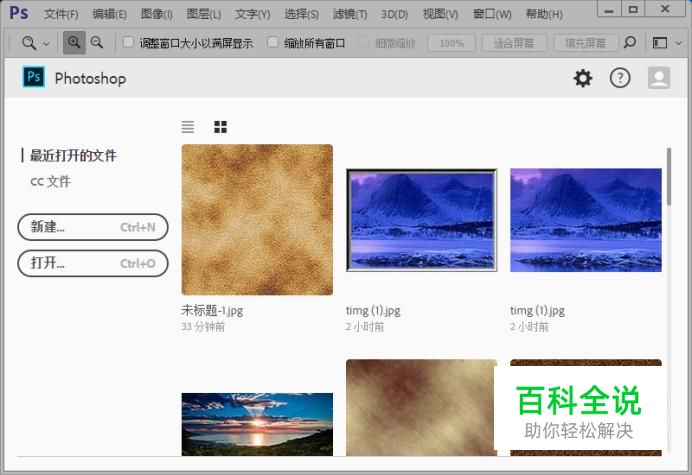The image size is (692, 475).
Task: Click the Photoshop logo on start screen header
Action: coord(34,77)
